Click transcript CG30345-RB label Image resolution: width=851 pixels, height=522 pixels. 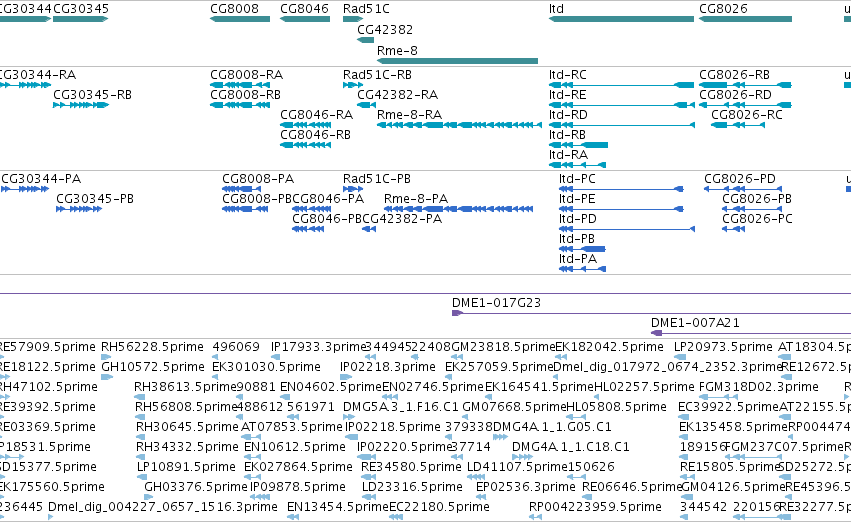(x=92, y=94)
